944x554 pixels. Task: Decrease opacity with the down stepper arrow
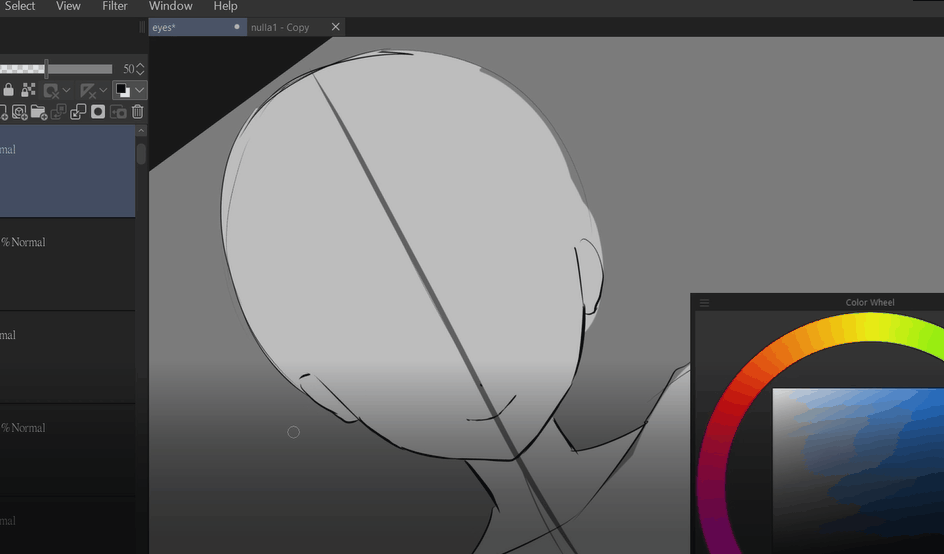[140, 73]
